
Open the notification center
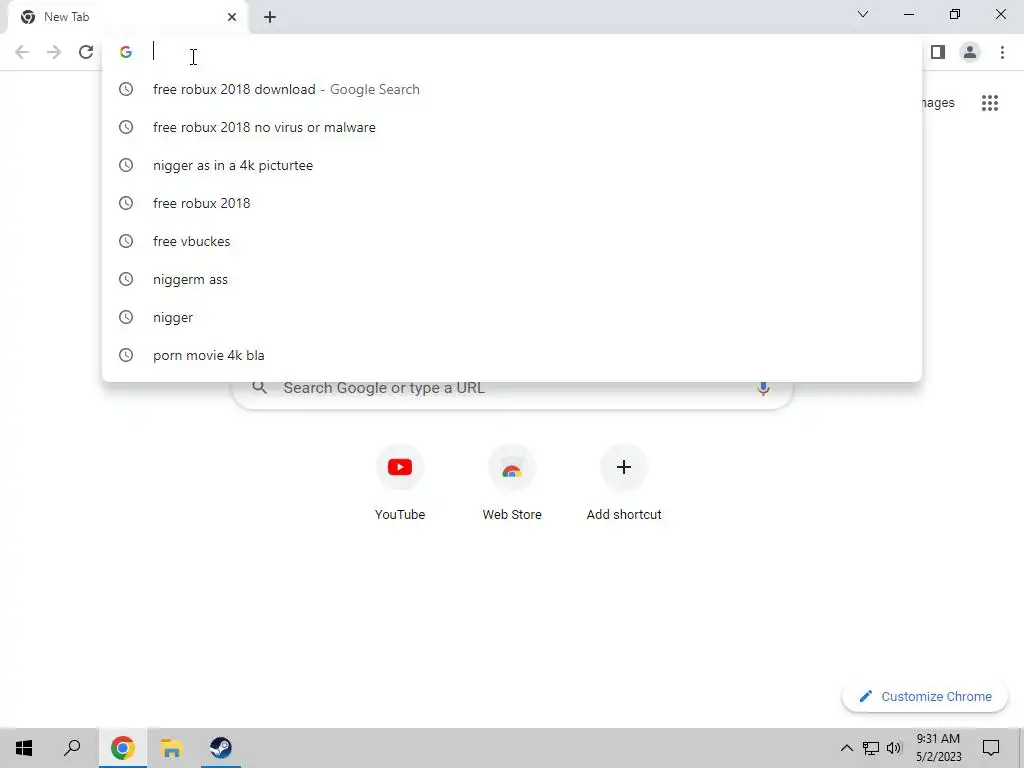coord(991,748)
